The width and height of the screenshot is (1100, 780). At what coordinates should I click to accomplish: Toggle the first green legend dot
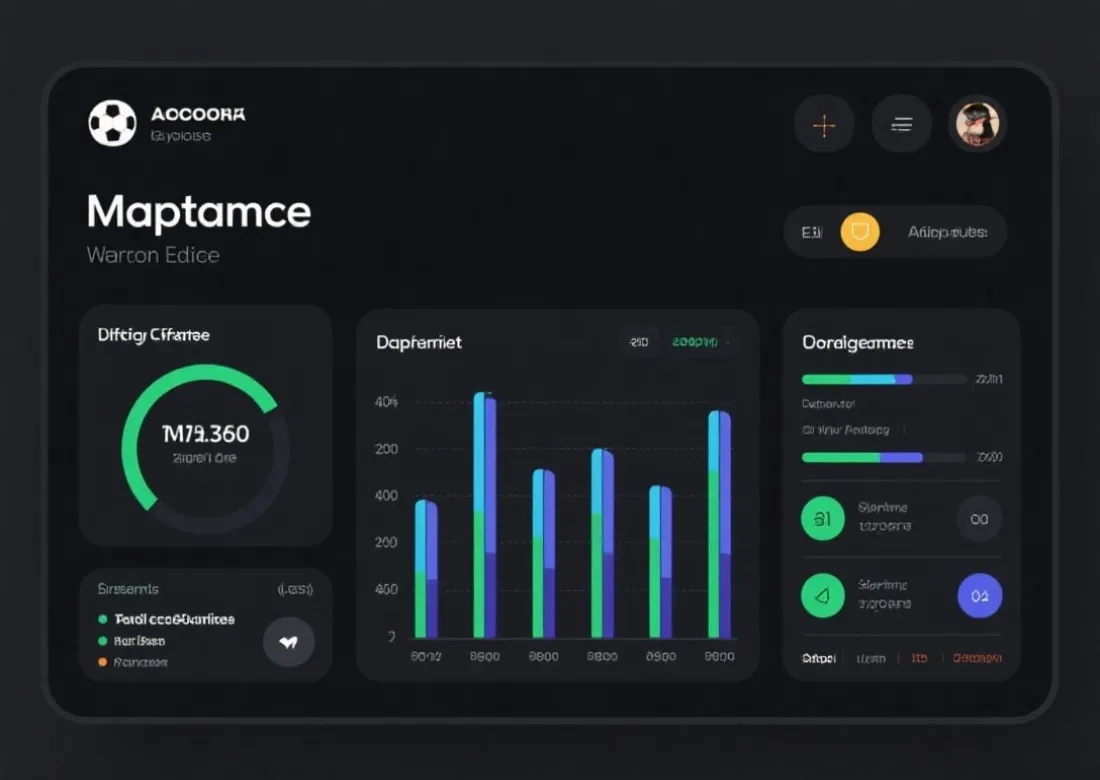[103, 620]
